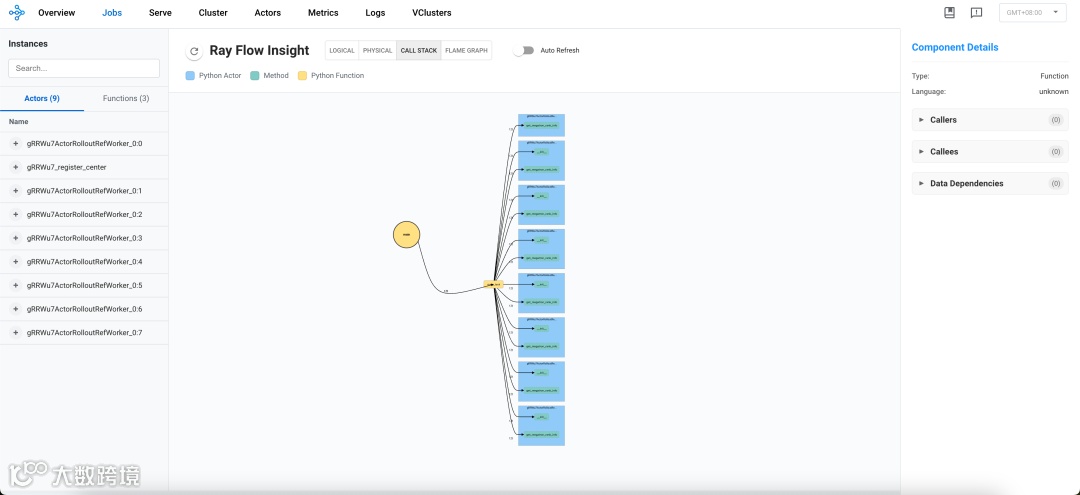Expand gRRWu7ActorRolloutRefWorker_0:3 with plus icon

click(16, 238)
